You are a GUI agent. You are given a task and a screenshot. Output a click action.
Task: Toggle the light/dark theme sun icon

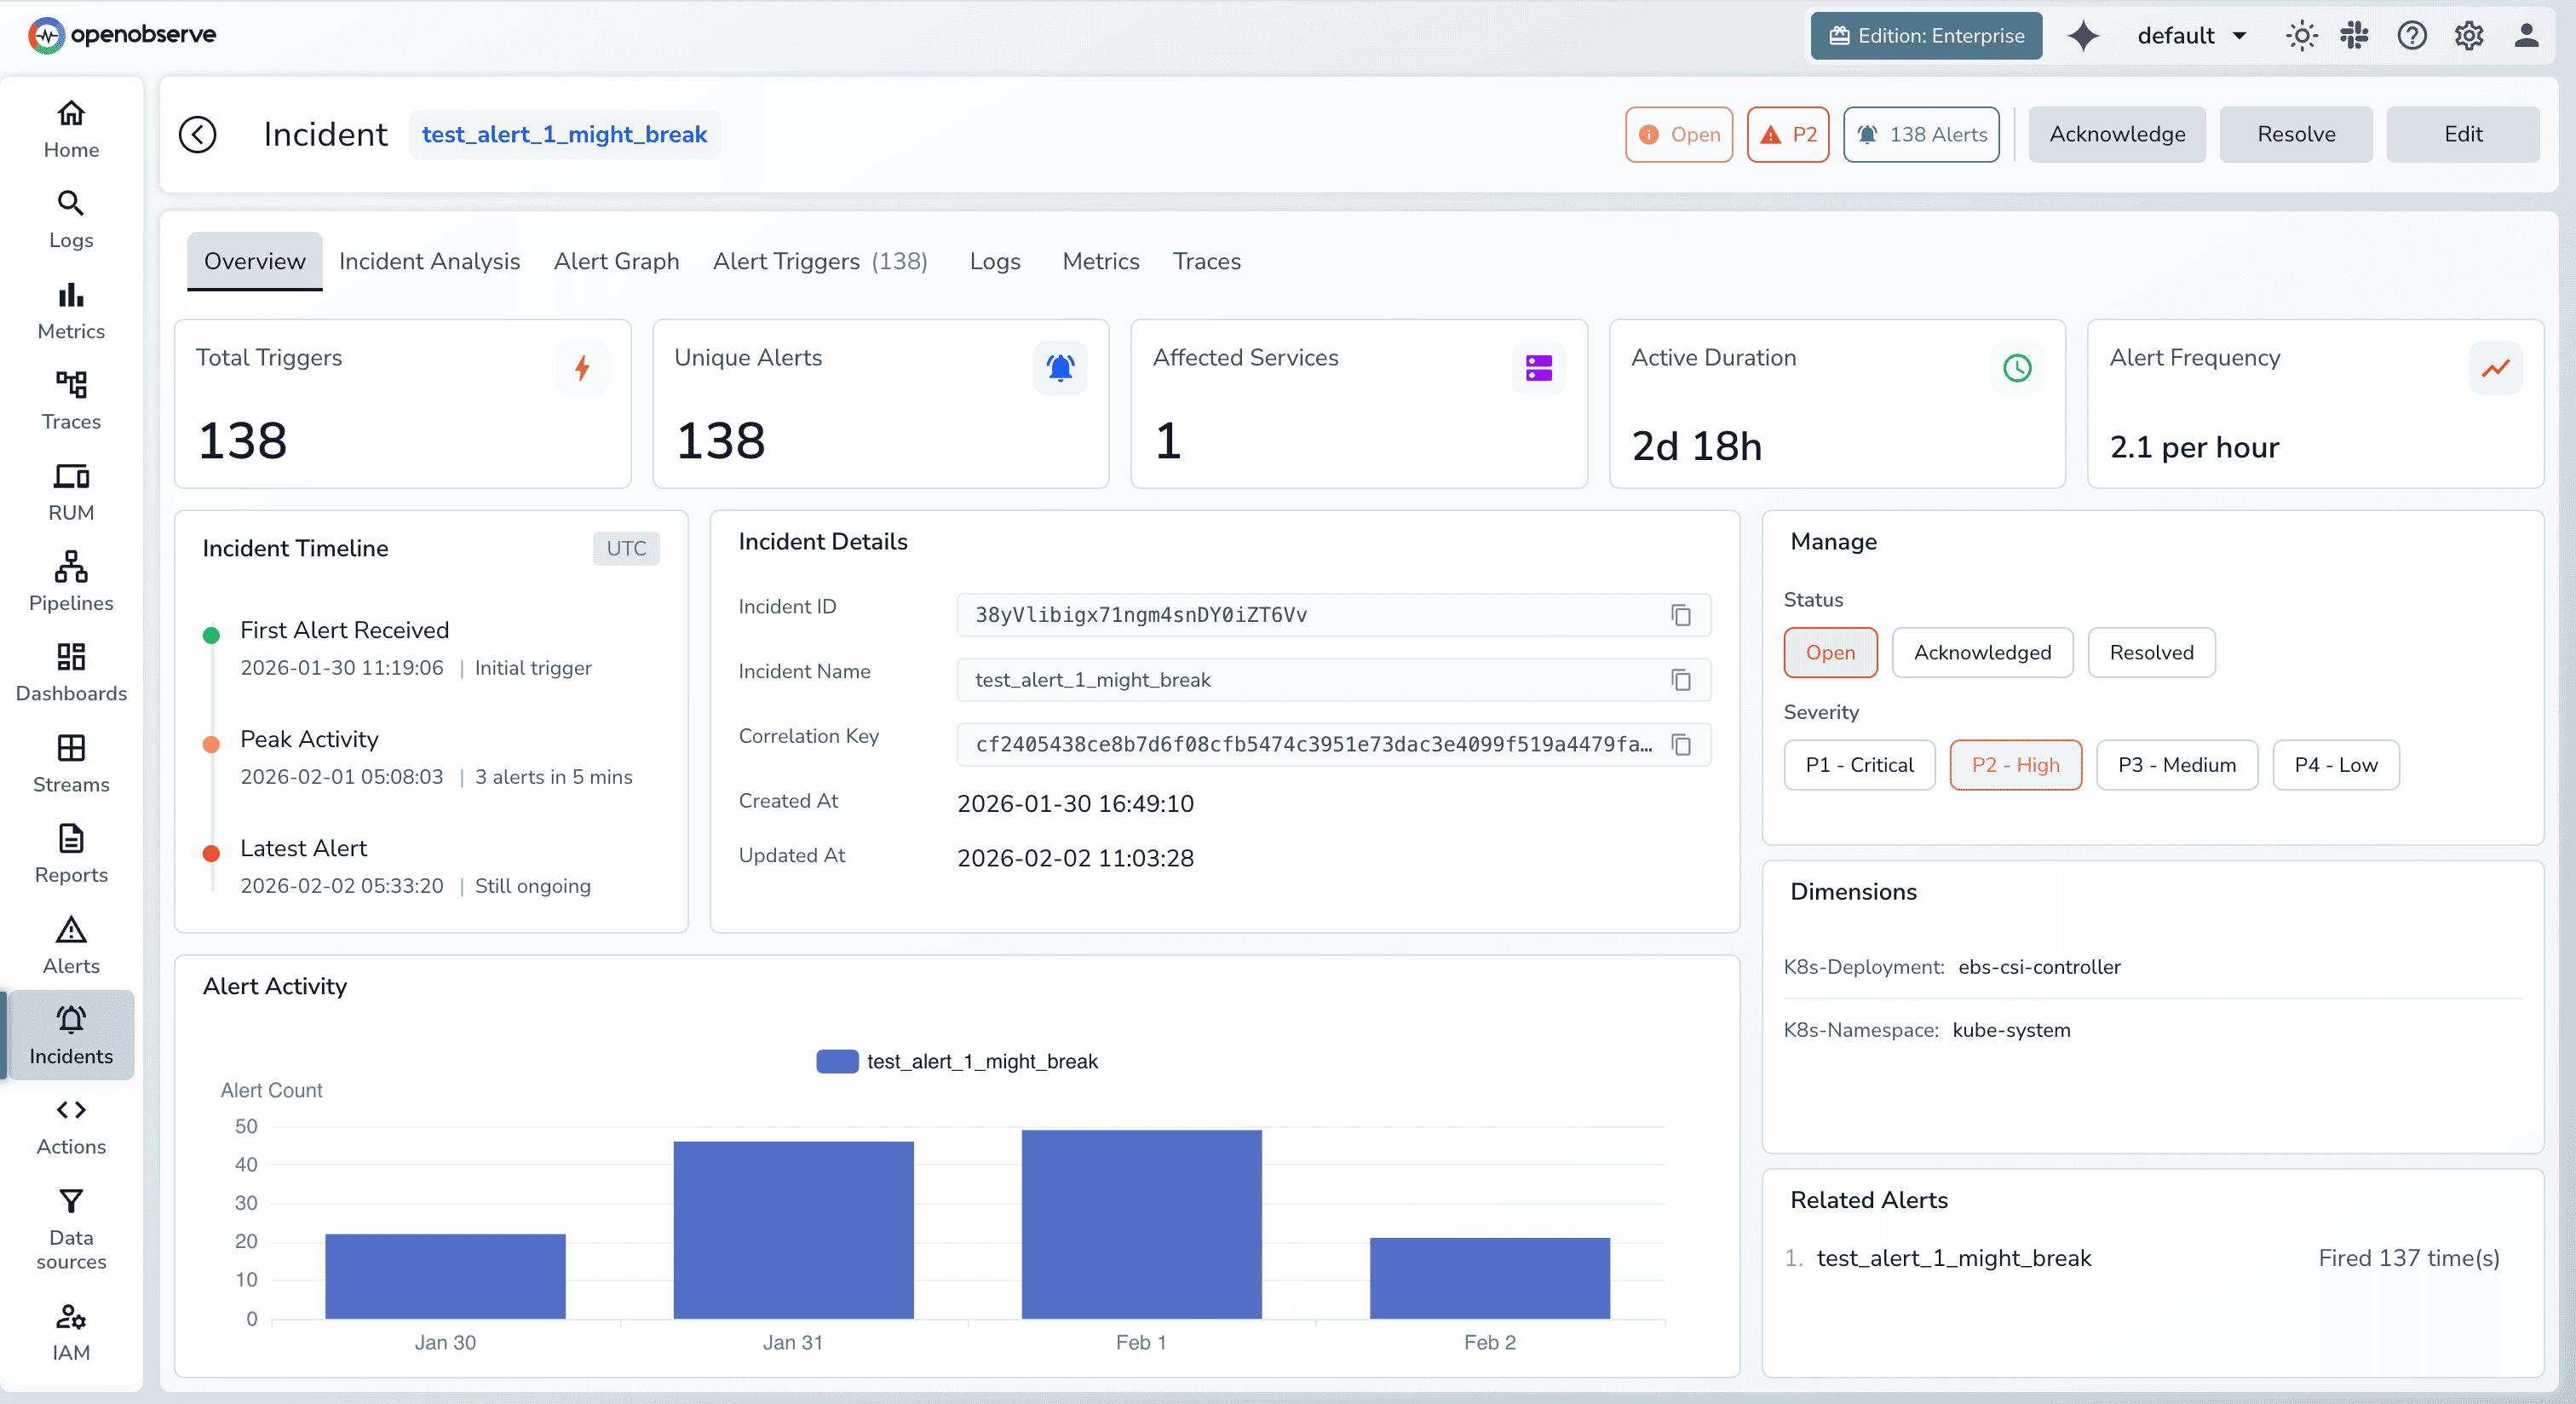[x=2301, y=35]
